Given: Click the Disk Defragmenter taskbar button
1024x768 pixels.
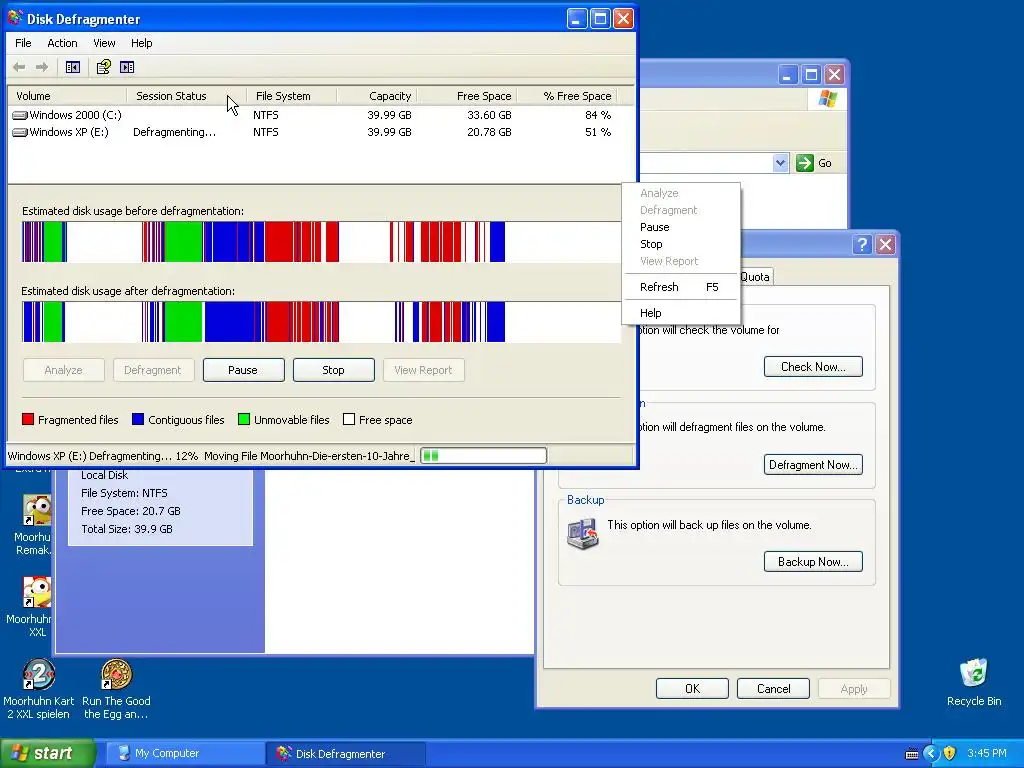Looking at the screenshot, I should click(346, 754).
